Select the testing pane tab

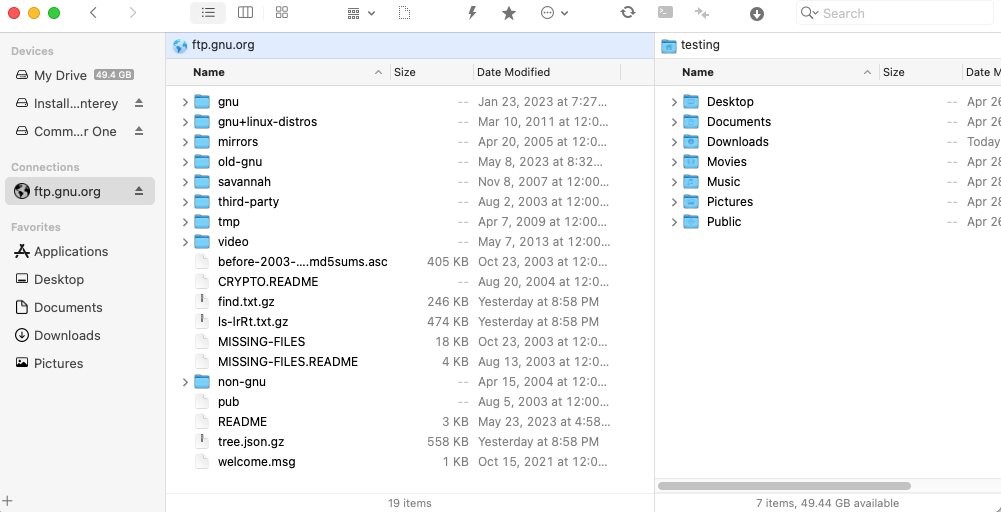pos(828,45)
